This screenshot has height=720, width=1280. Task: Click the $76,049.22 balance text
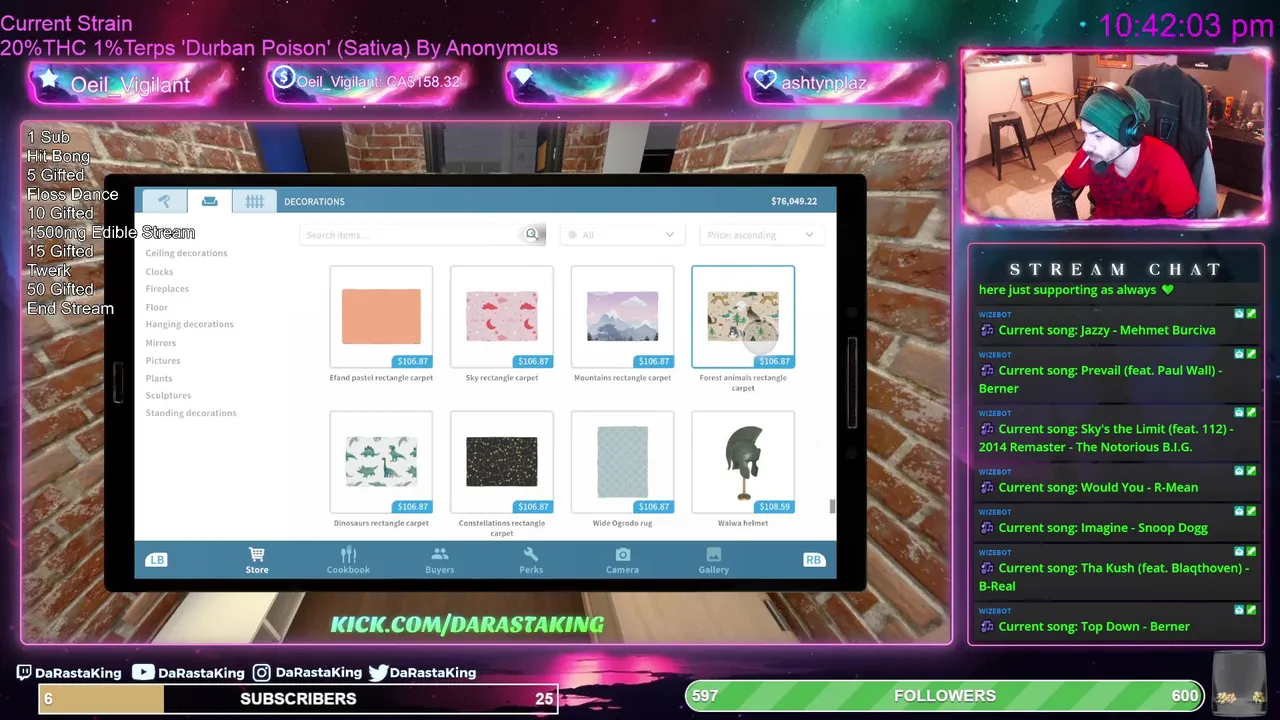pyautogui.click(x=794, y=201)
